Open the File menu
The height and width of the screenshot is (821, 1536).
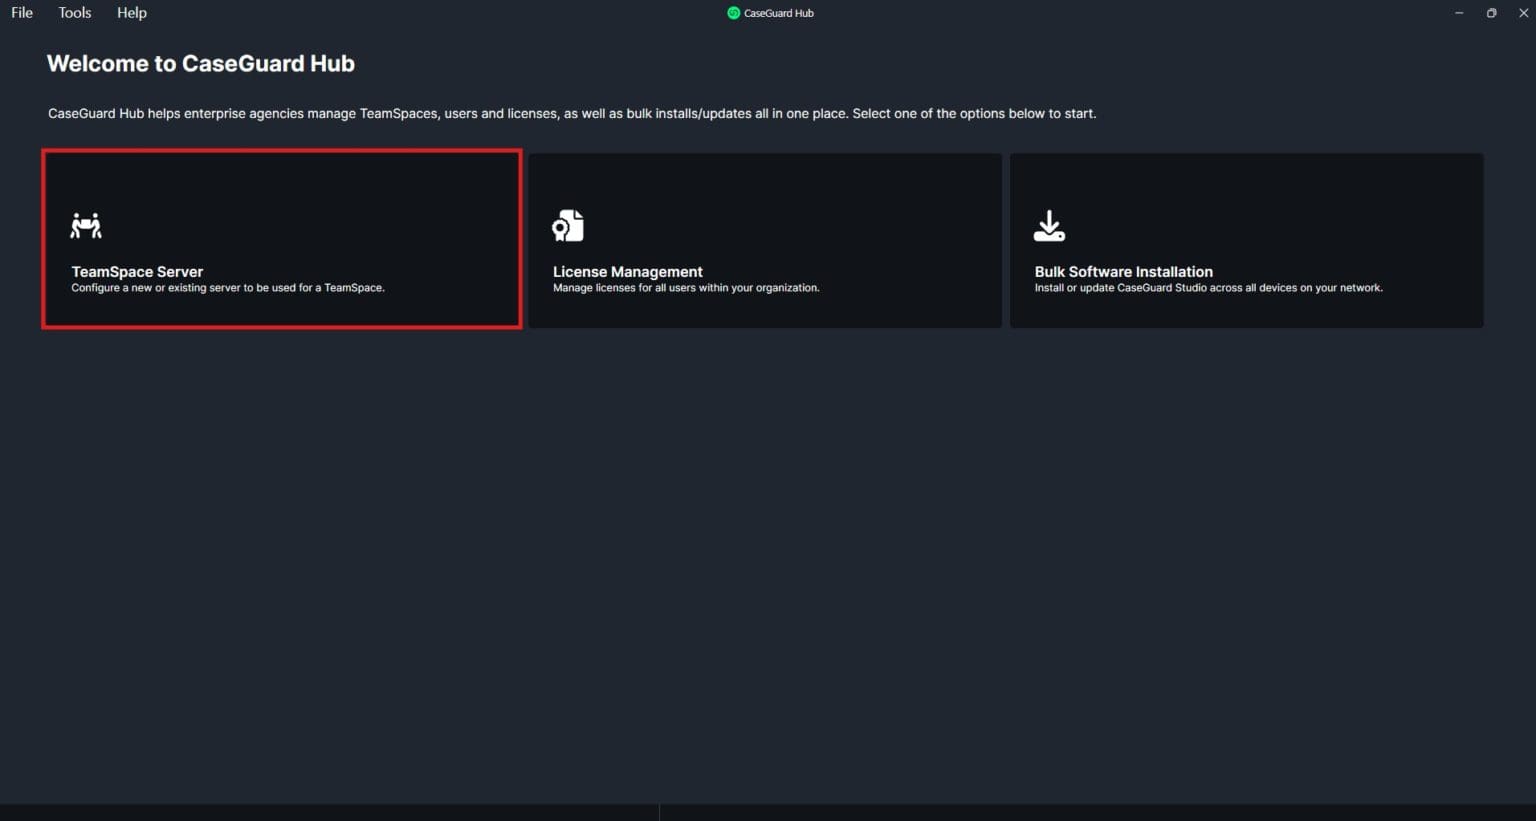tap(21, 13)
